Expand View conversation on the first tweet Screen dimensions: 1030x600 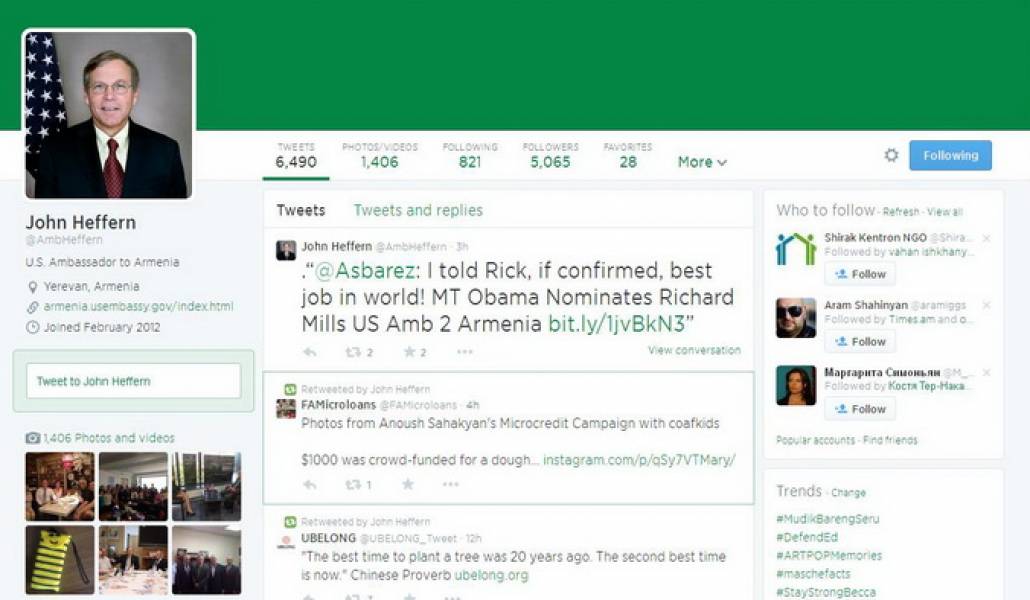point(693,350)
